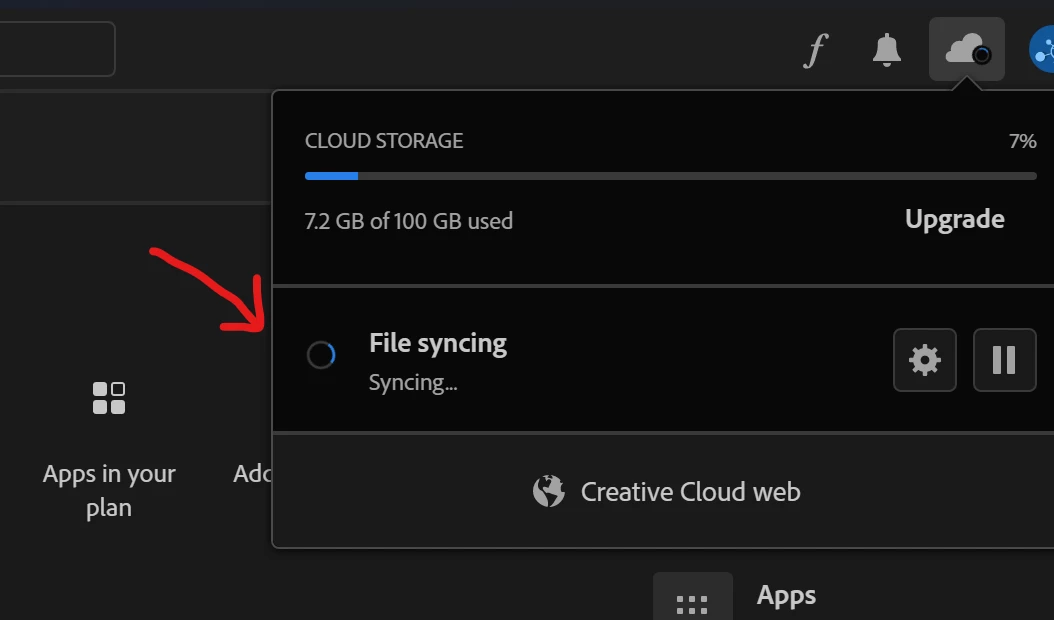Open the notifications bell
This screenshot has width=1054, height=620.
click(887, 50)
